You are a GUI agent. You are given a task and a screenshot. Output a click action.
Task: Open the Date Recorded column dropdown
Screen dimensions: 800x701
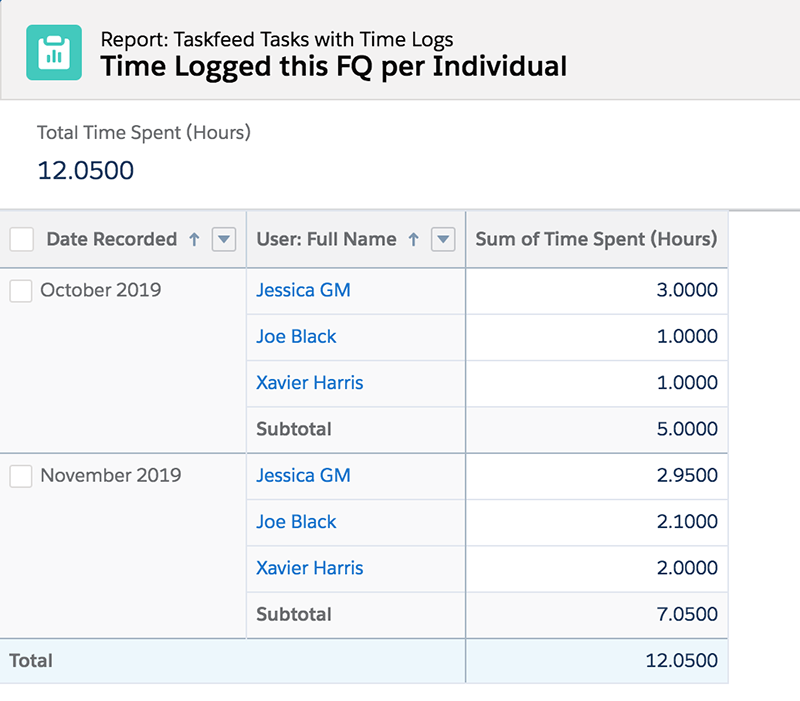(x=225, y=239)
